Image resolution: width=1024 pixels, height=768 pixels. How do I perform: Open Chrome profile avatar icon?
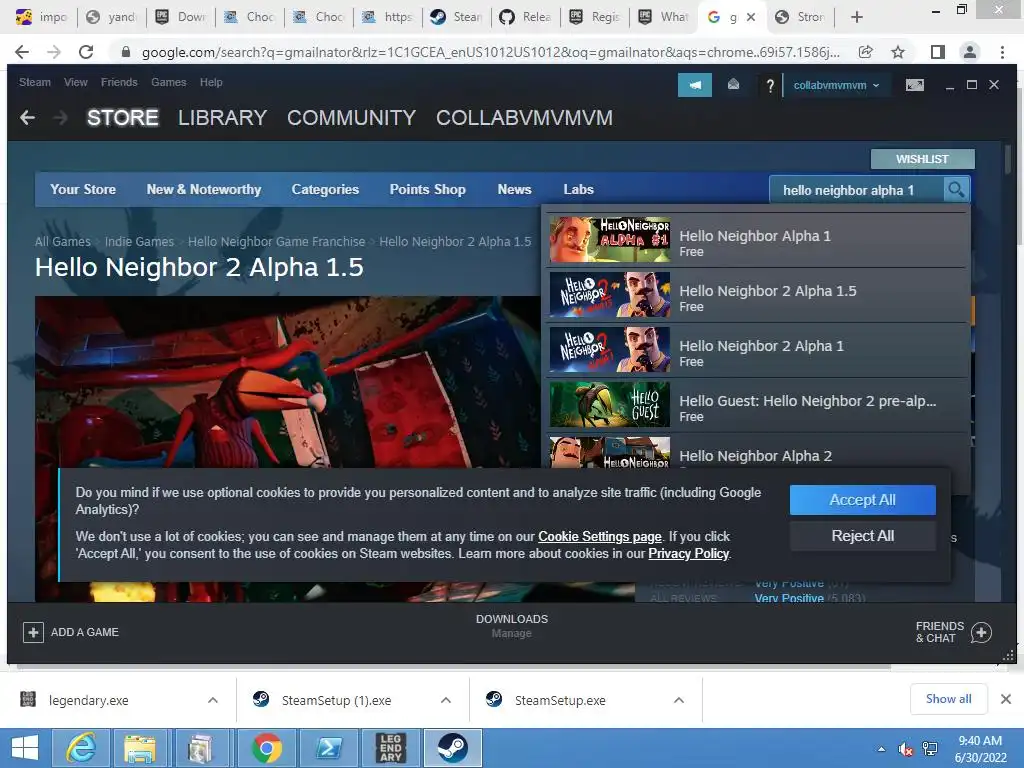click(970, 52)
